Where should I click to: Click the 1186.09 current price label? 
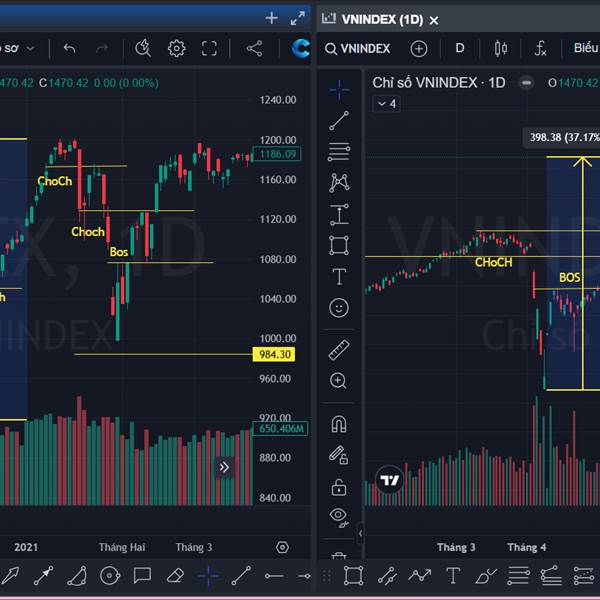tap(277, 154)
